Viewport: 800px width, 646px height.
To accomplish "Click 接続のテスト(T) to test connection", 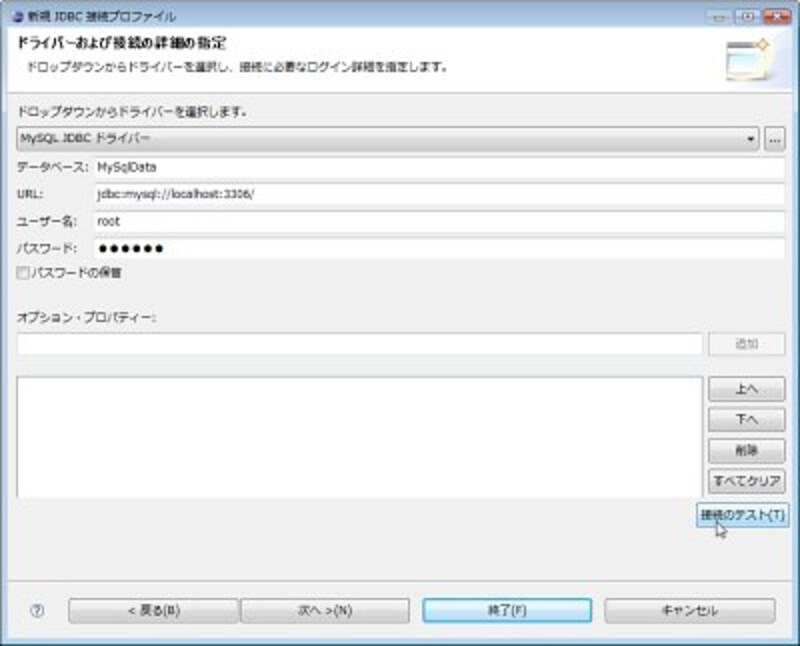I will point(742,515).
